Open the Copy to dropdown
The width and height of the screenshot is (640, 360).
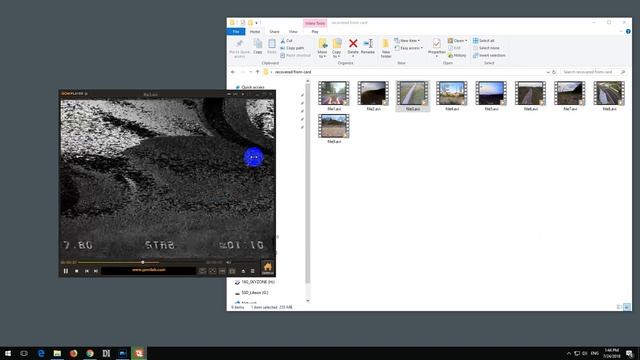tap(337, 49)
